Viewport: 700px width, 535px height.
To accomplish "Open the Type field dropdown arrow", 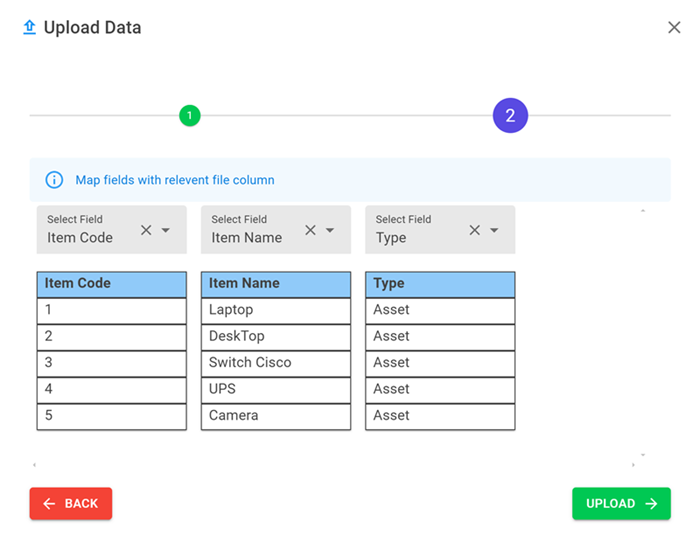I will point(494,230).
